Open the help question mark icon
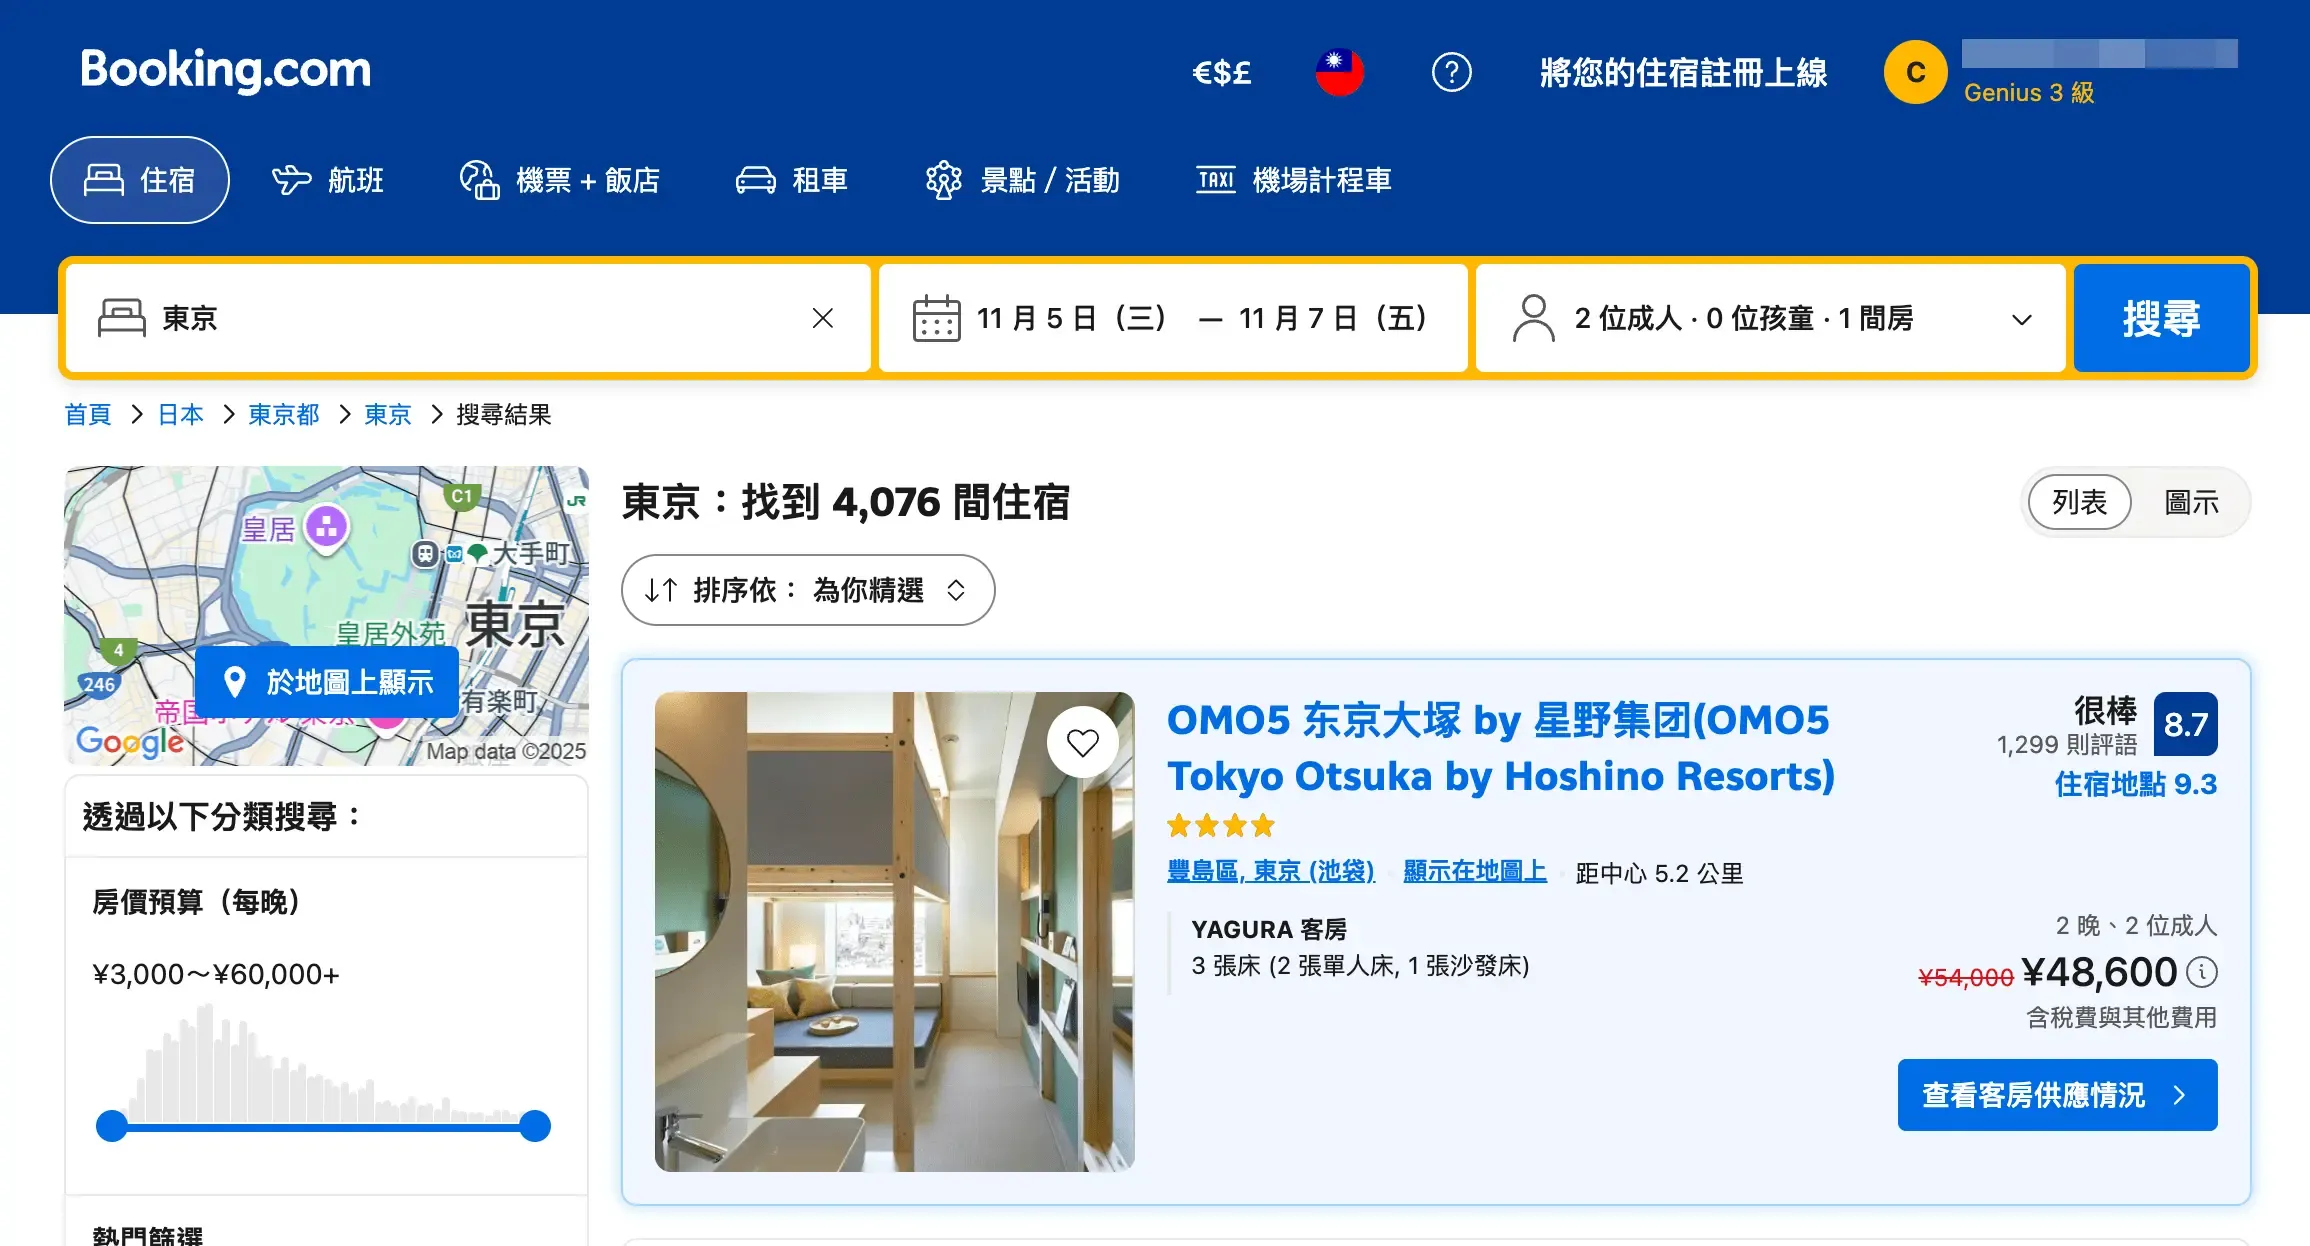 1451,72
